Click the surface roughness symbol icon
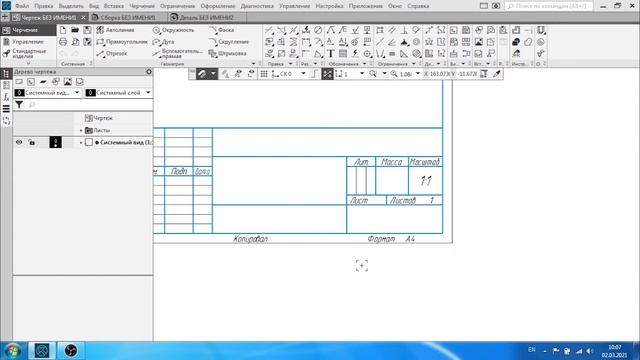 tap(355, 30)
